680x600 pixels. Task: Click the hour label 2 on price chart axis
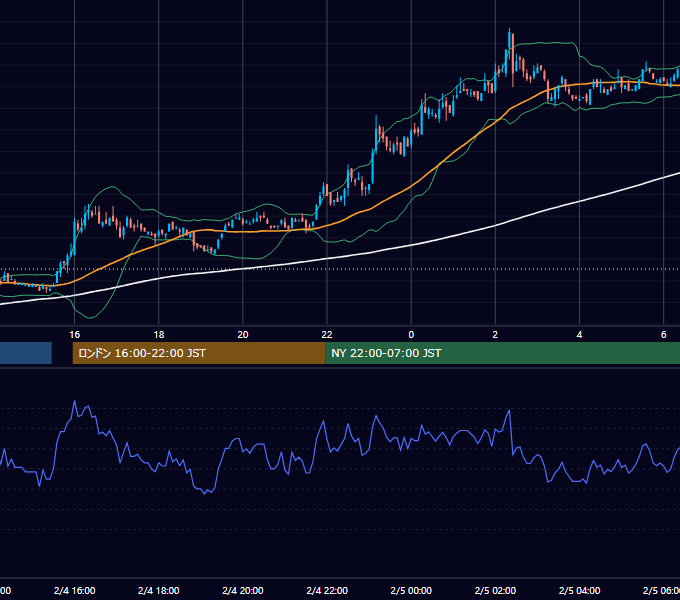point(495,334)
